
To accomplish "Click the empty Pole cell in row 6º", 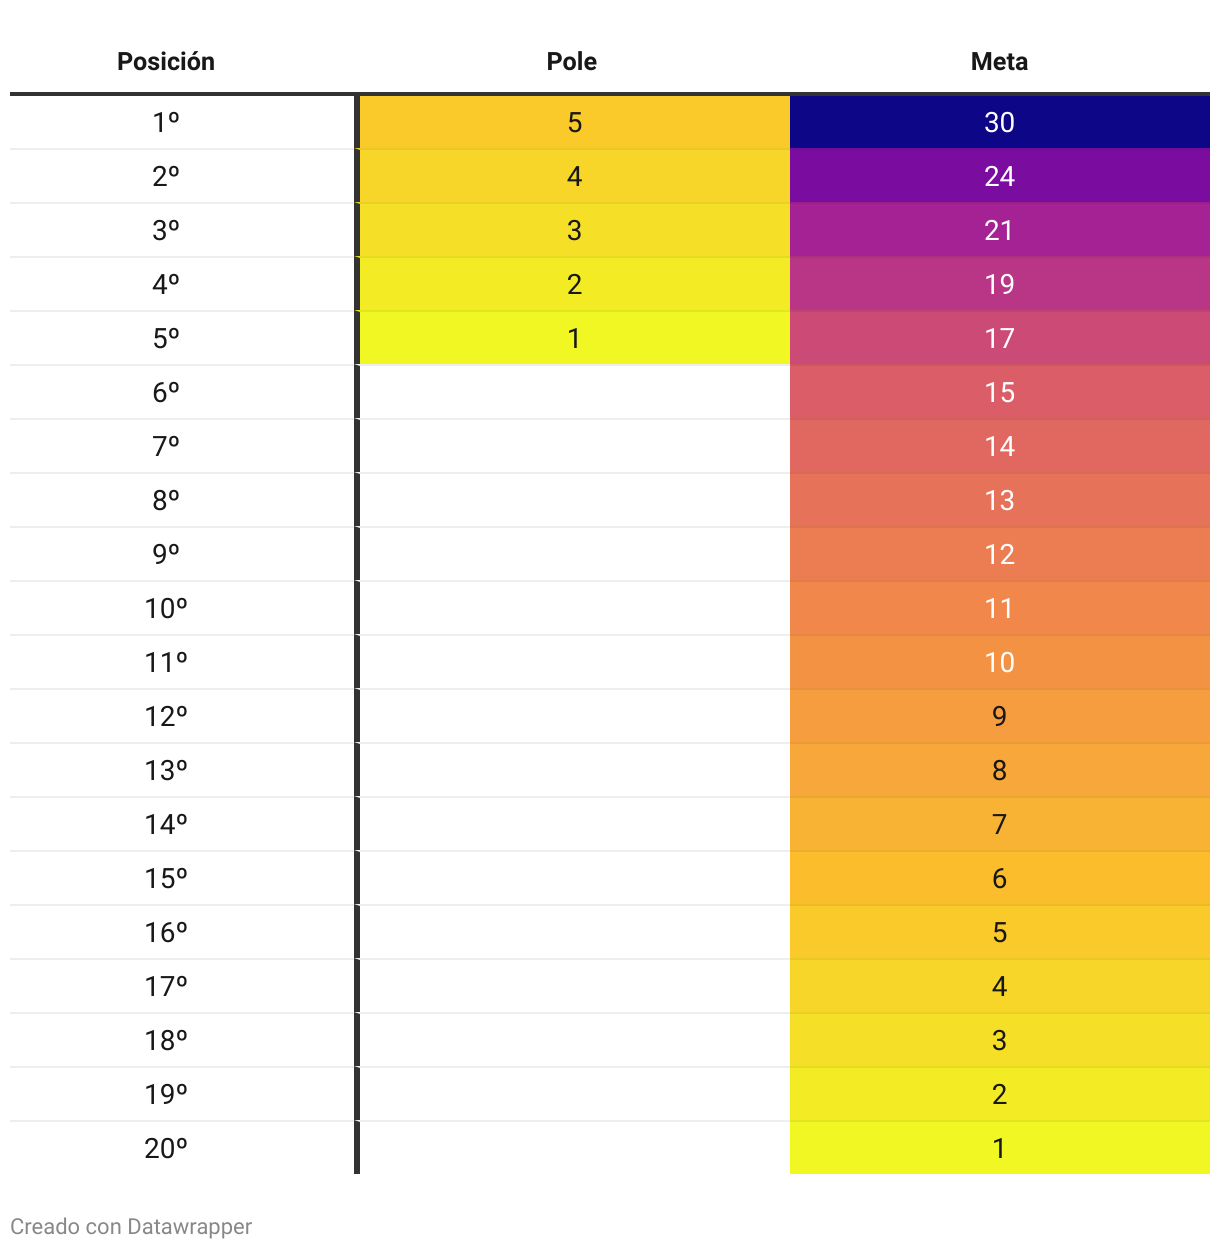I will (x=574, y=392).
